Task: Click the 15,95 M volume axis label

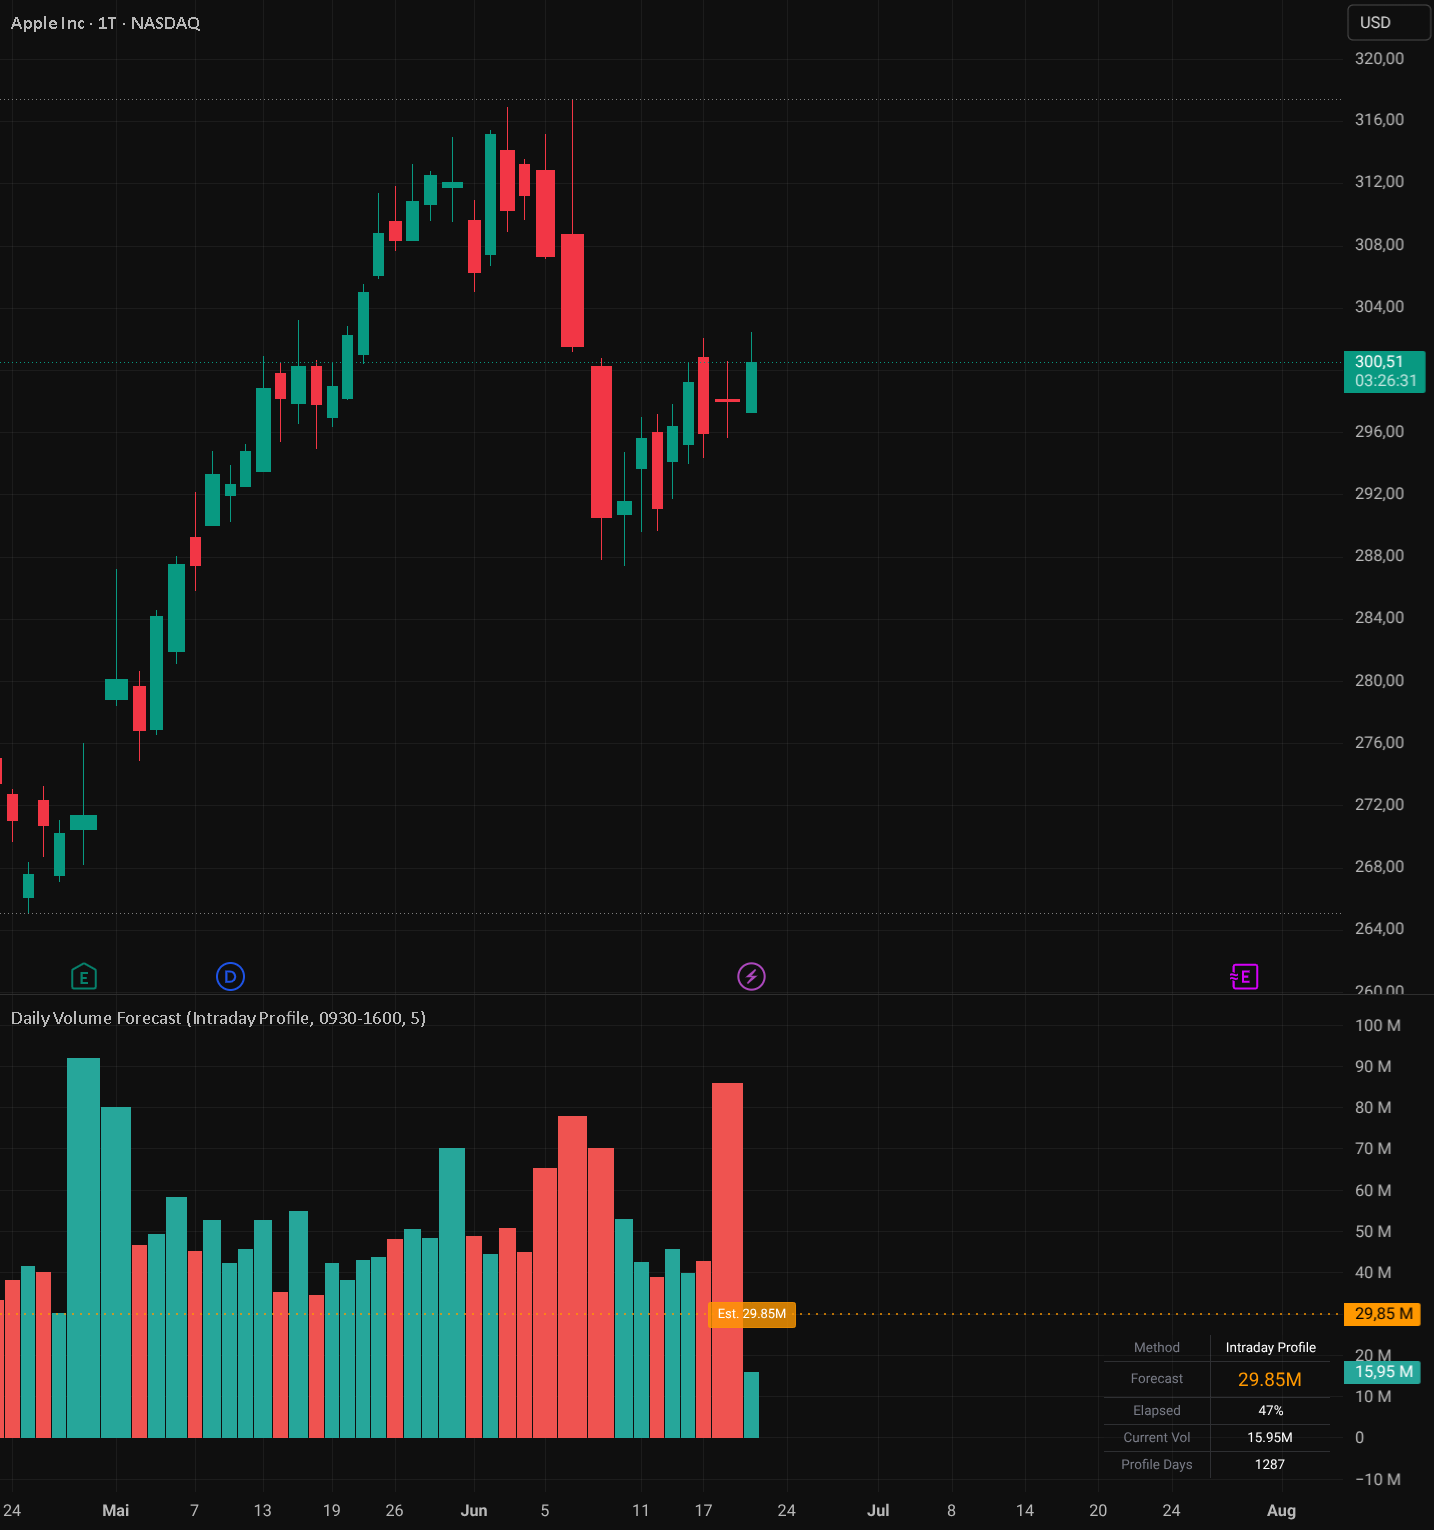Action: click(1383, 1372)
